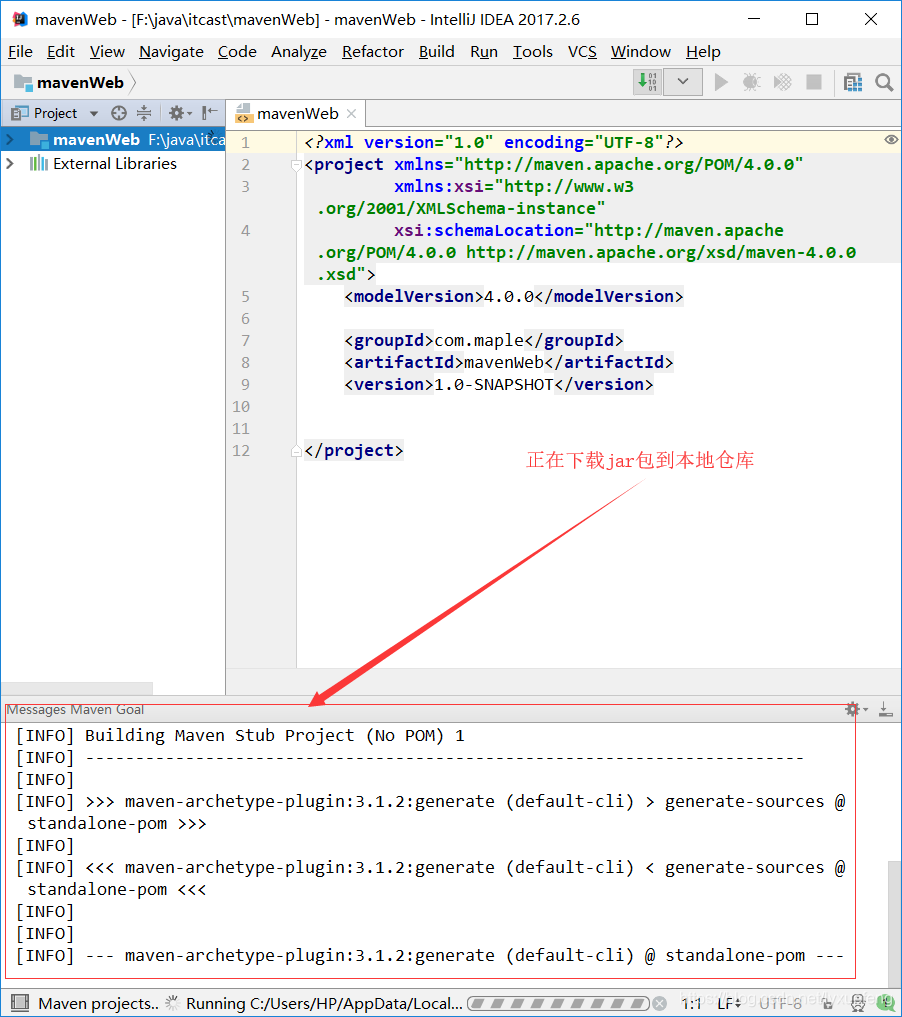The width and height of the screenshot is (902, 1017).
Task: Toggle the inspection eye icon in editor
Action: click(x=891, y=140)
